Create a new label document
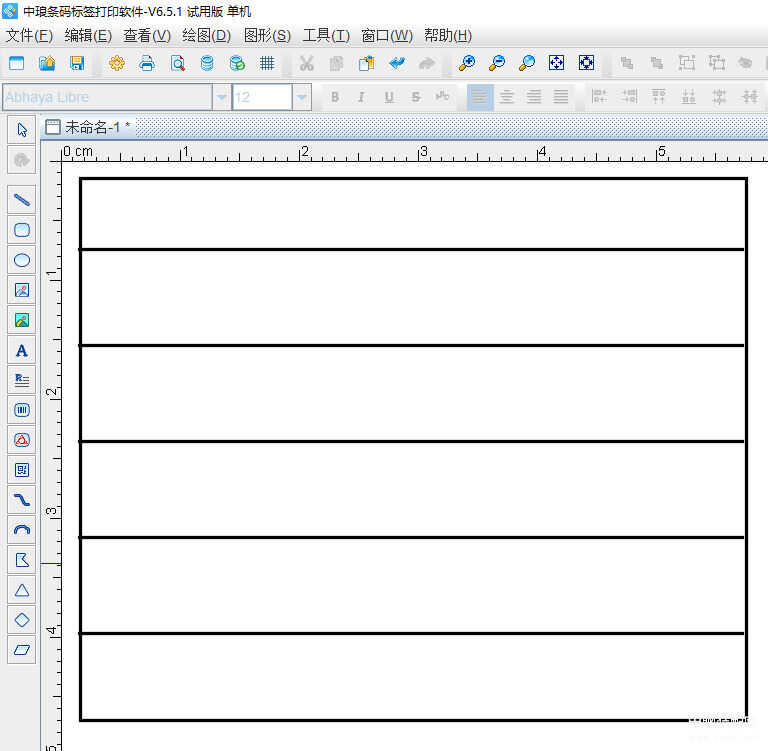Viewport: 768px width, 751px height. tap(17, 63)
